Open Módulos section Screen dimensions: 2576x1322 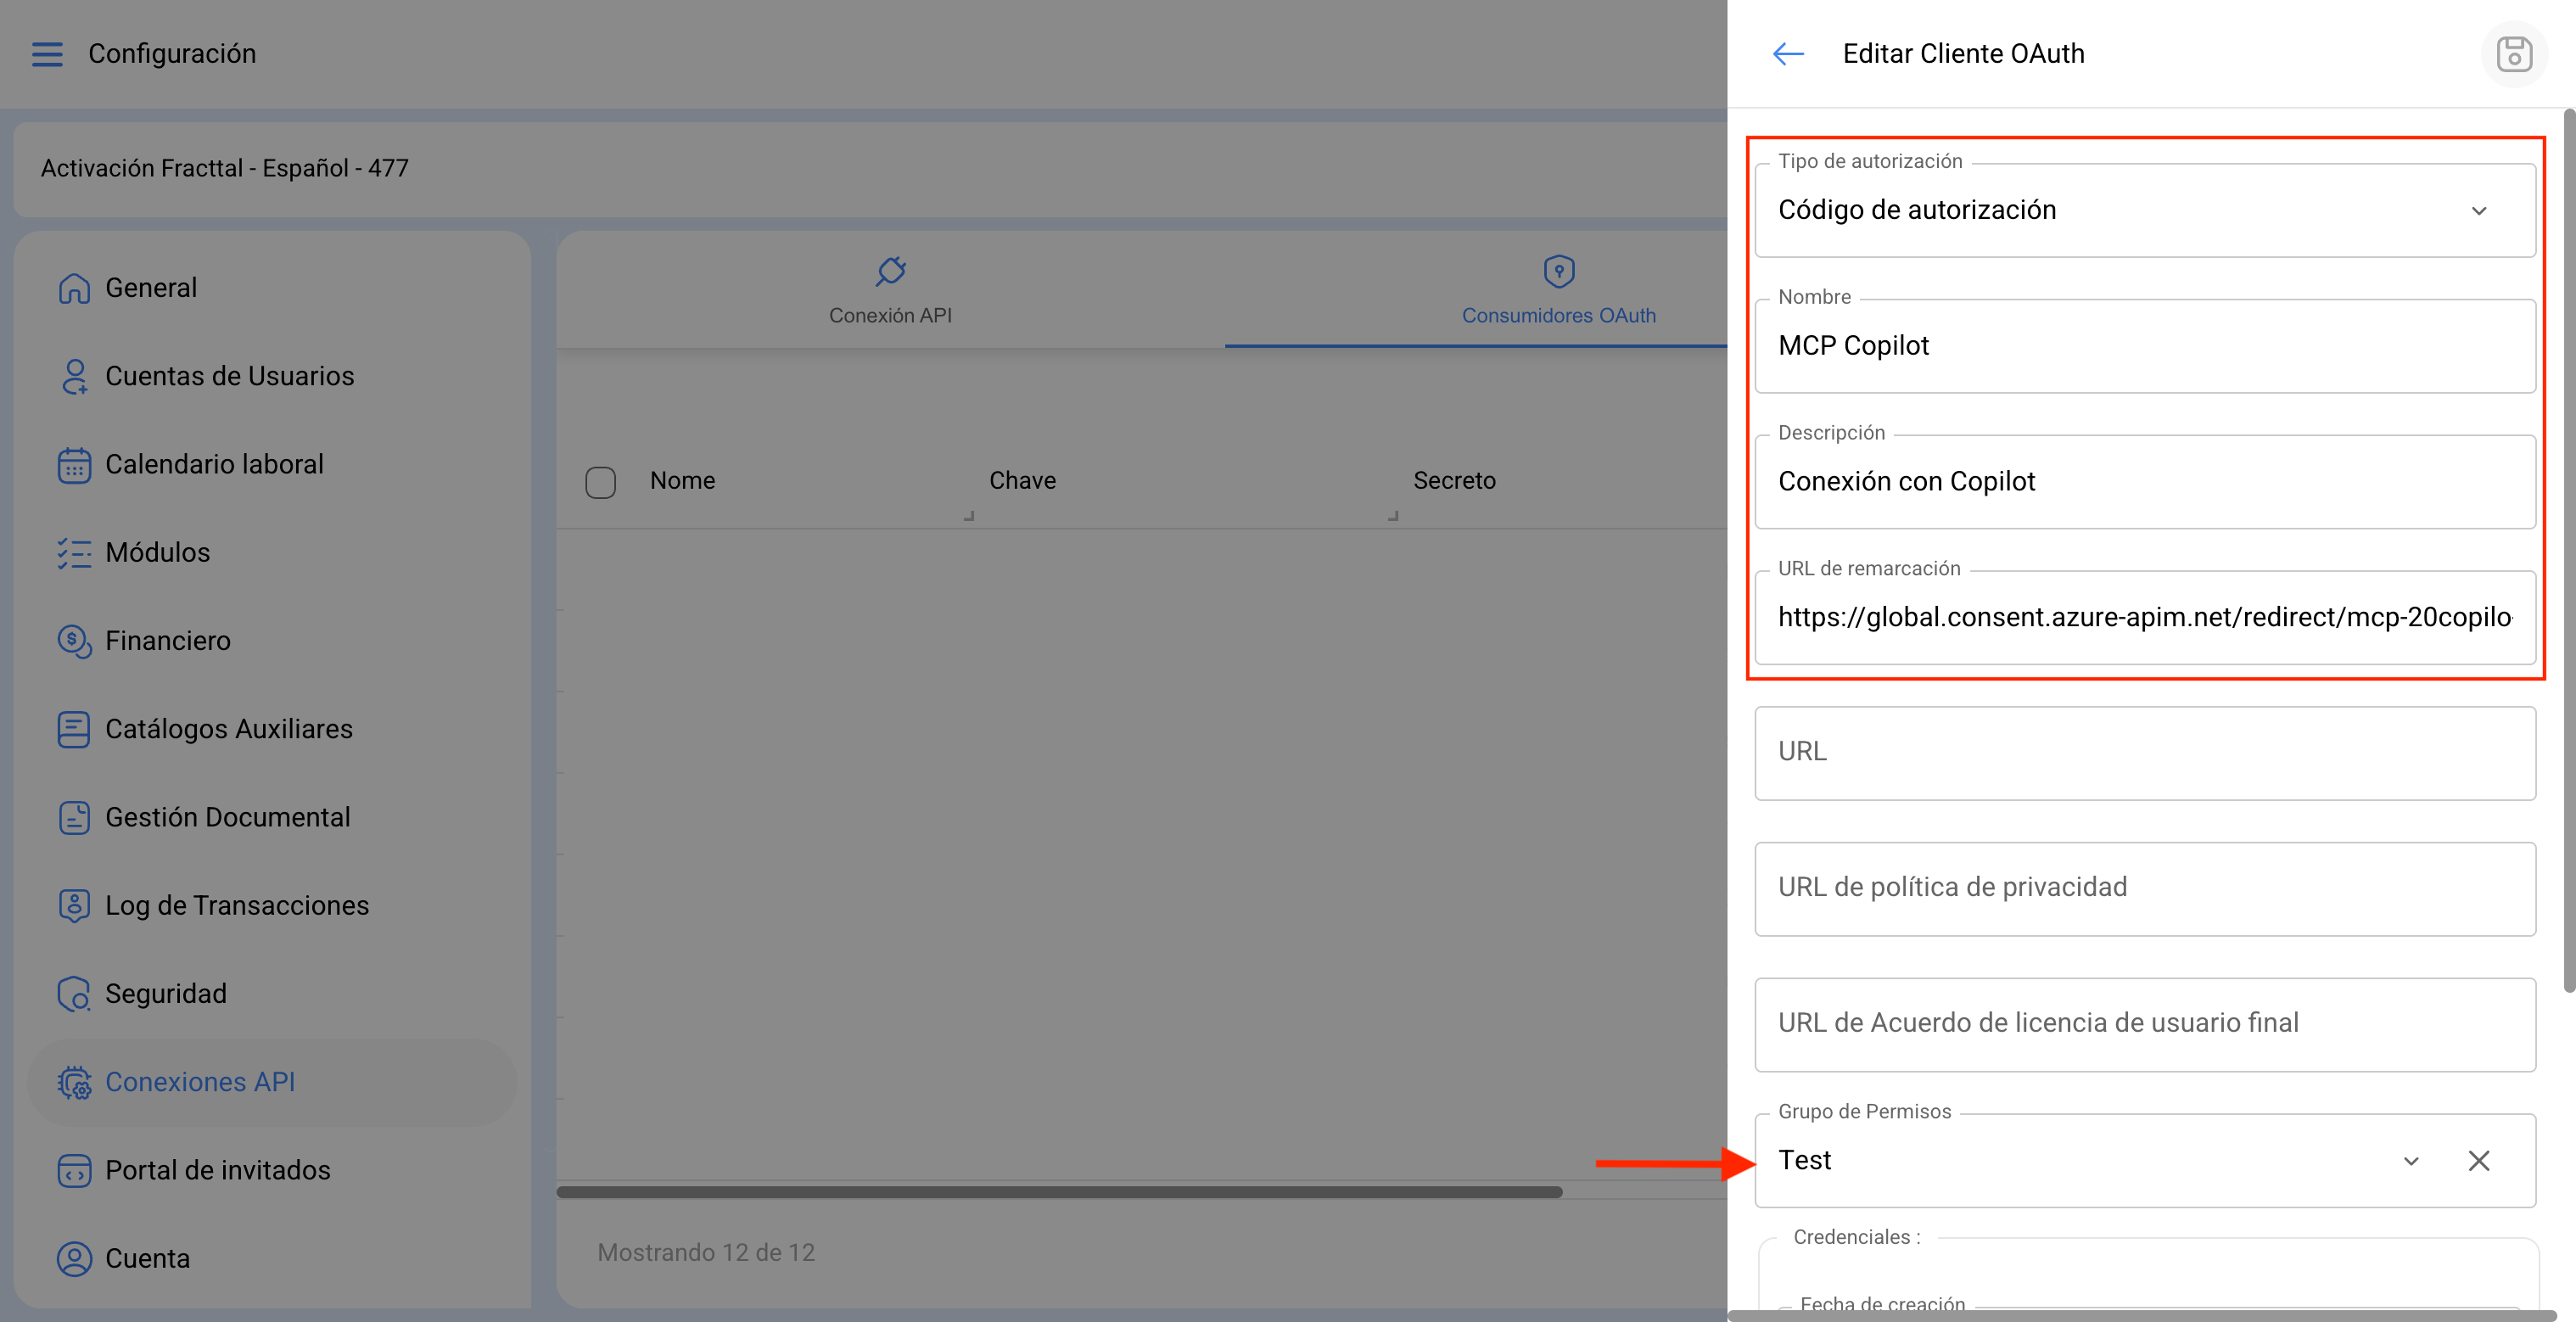pos(272,552)
